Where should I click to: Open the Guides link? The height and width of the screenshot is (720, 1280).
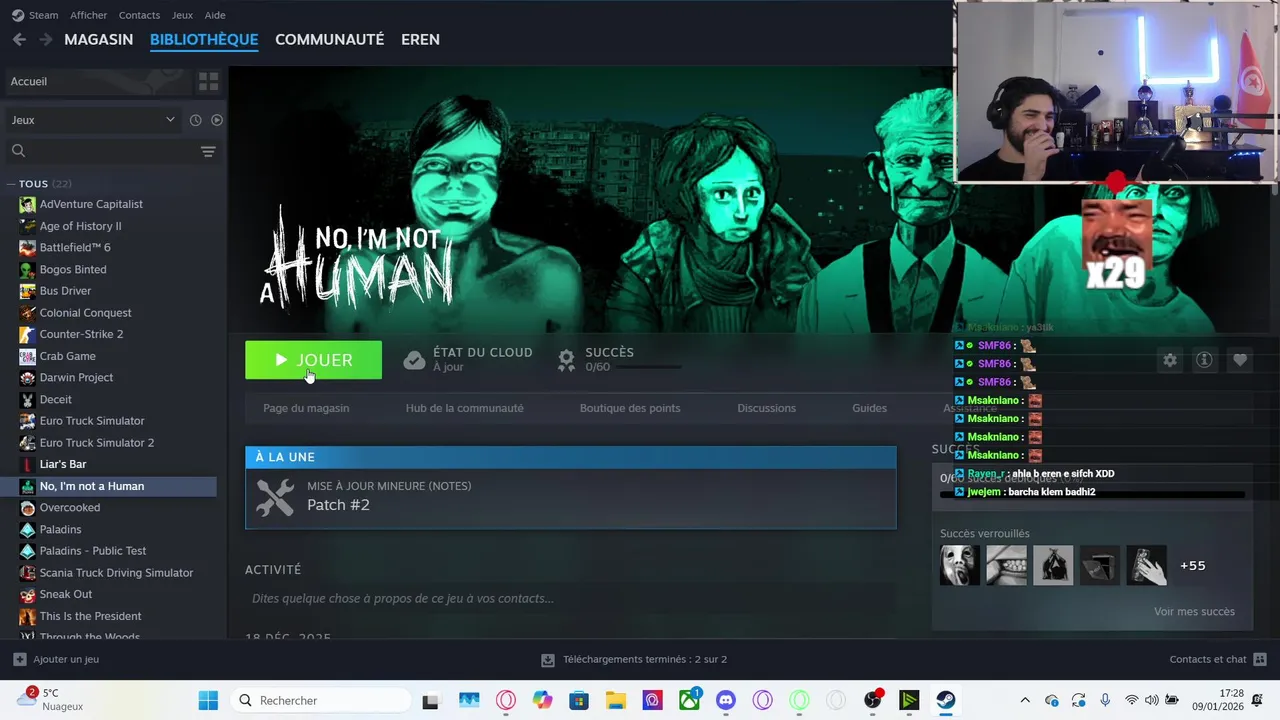tap(869, 408)
